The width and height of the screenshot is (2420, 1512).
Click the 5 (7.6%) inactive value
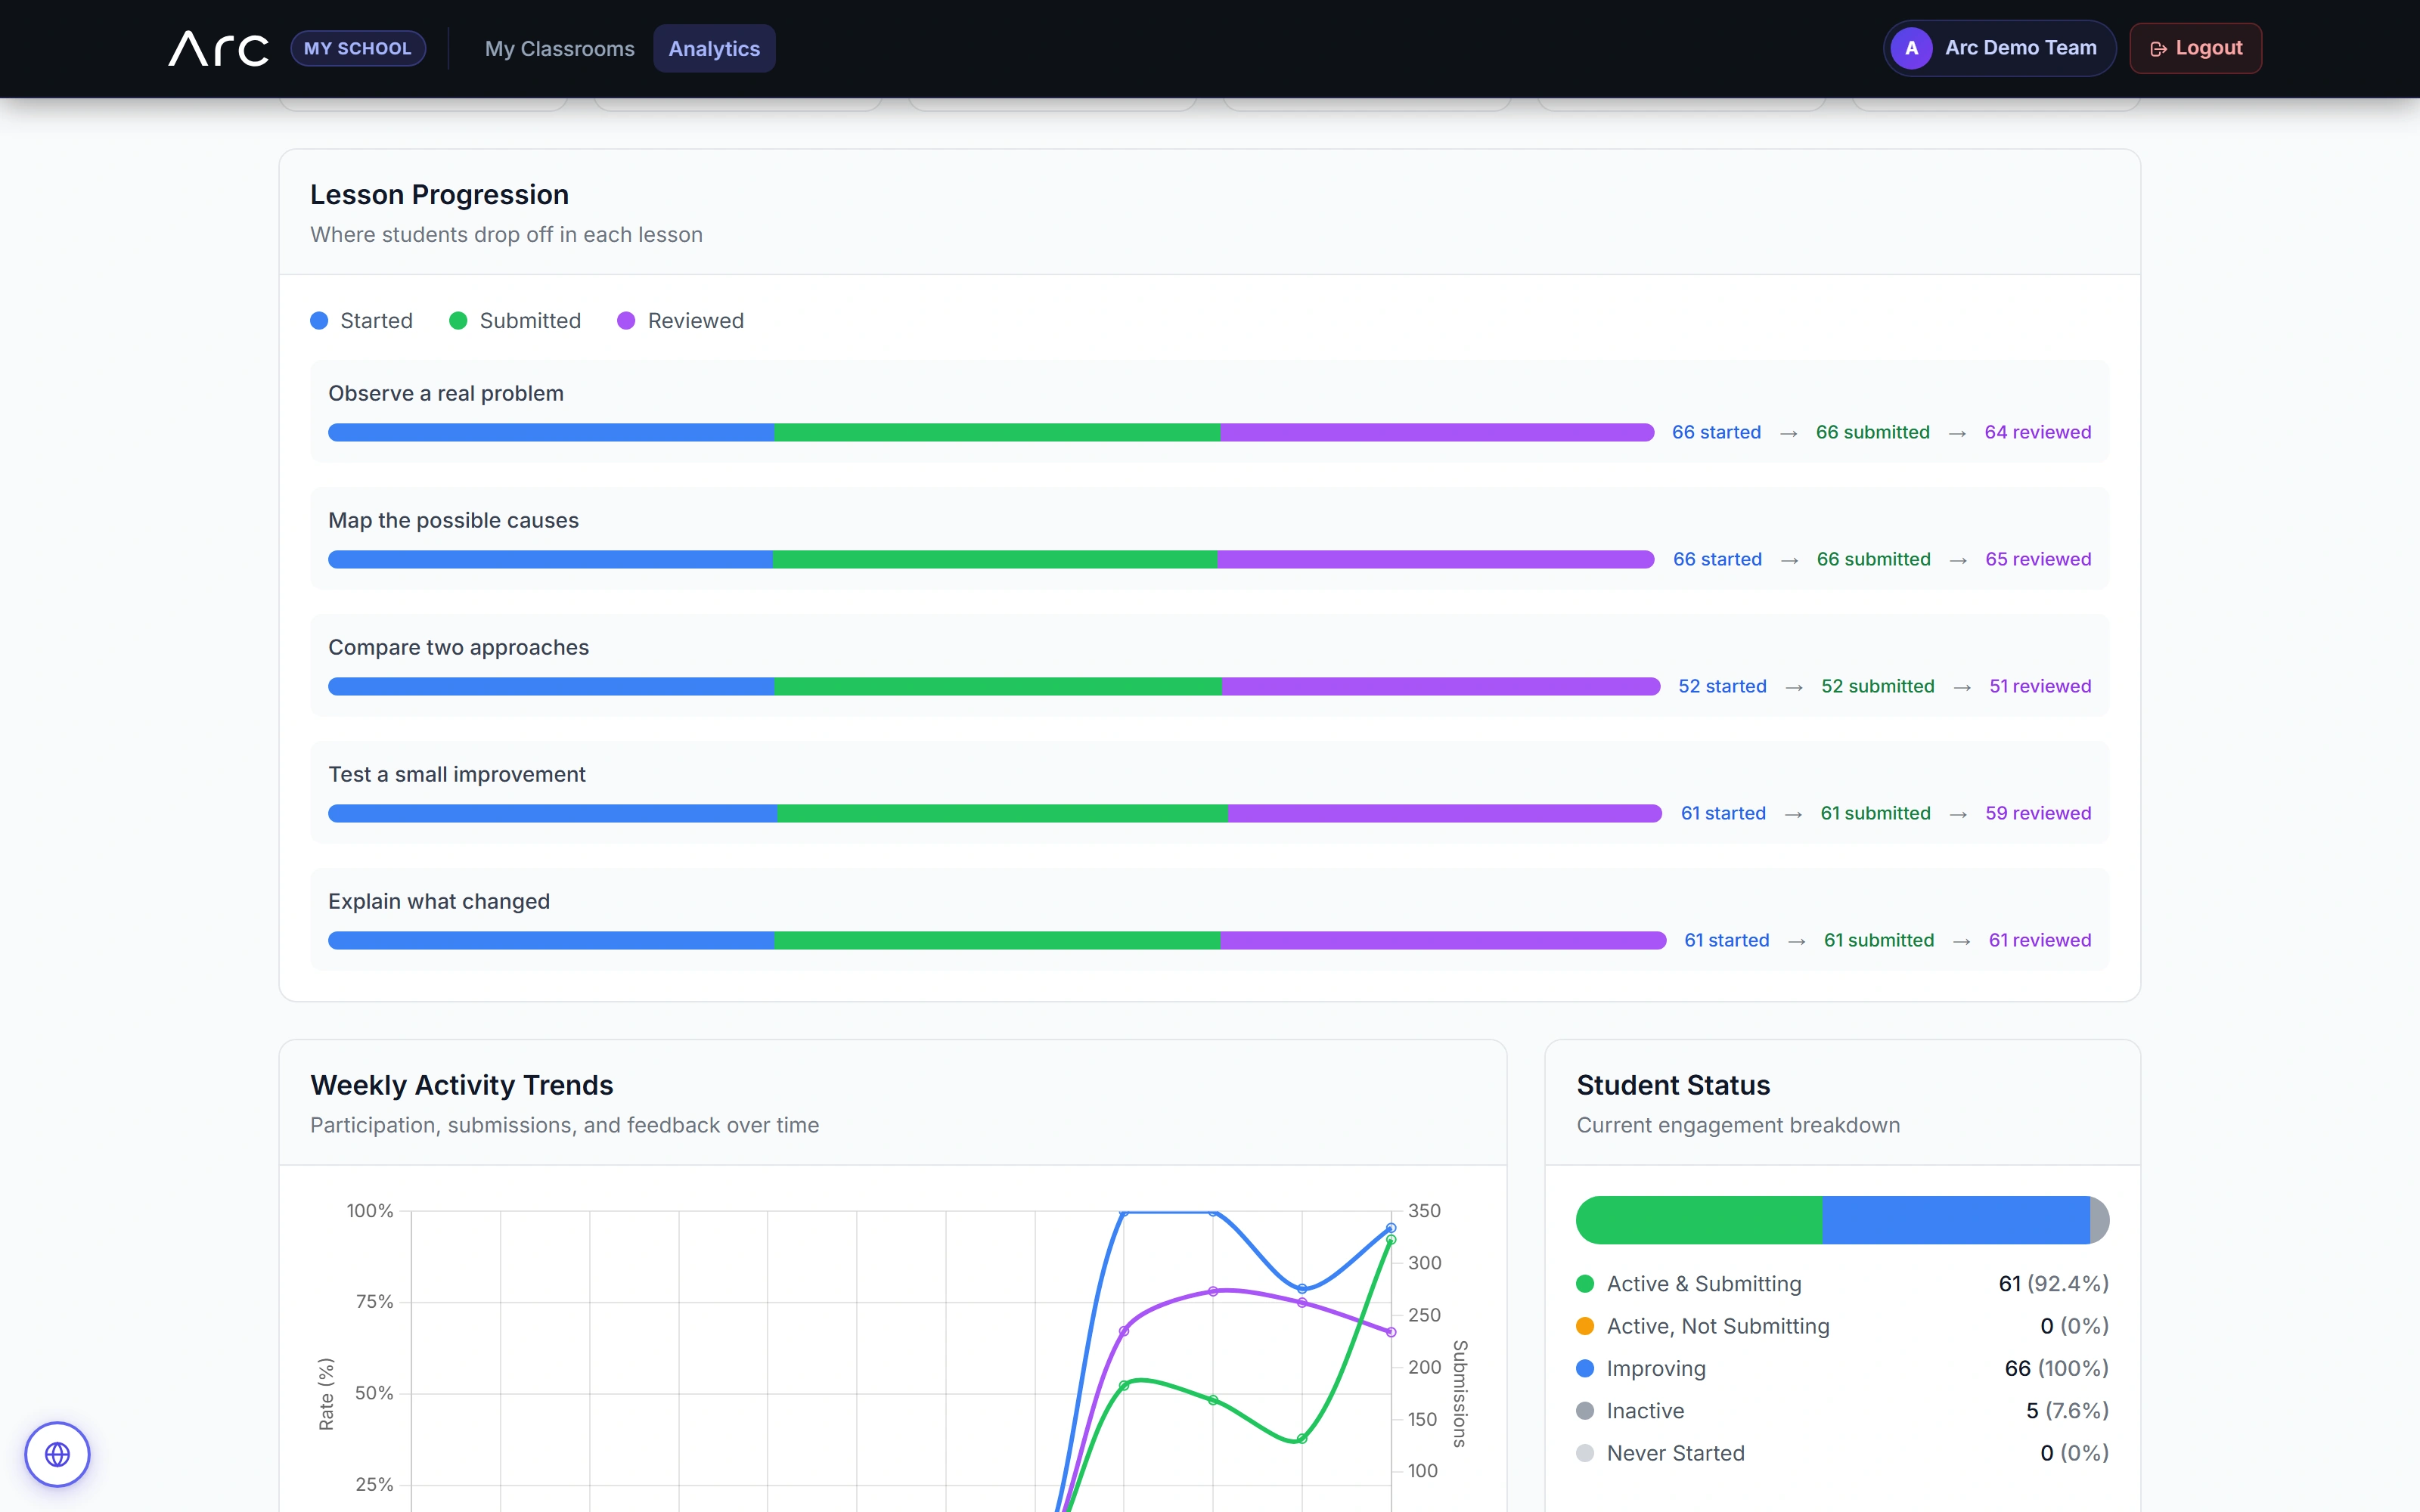pyautogui.click(x=2067, y=1410)
